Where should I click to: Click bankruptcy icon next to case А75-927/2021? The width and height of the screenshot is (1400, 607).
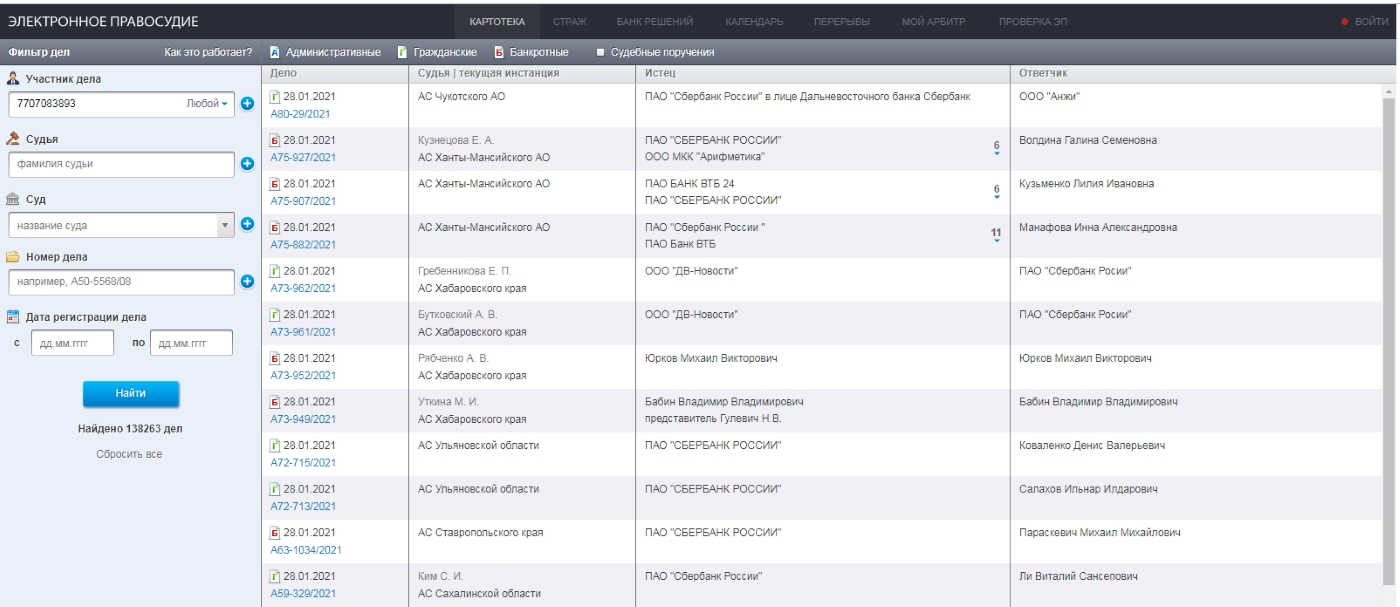(x=276, y=139)
